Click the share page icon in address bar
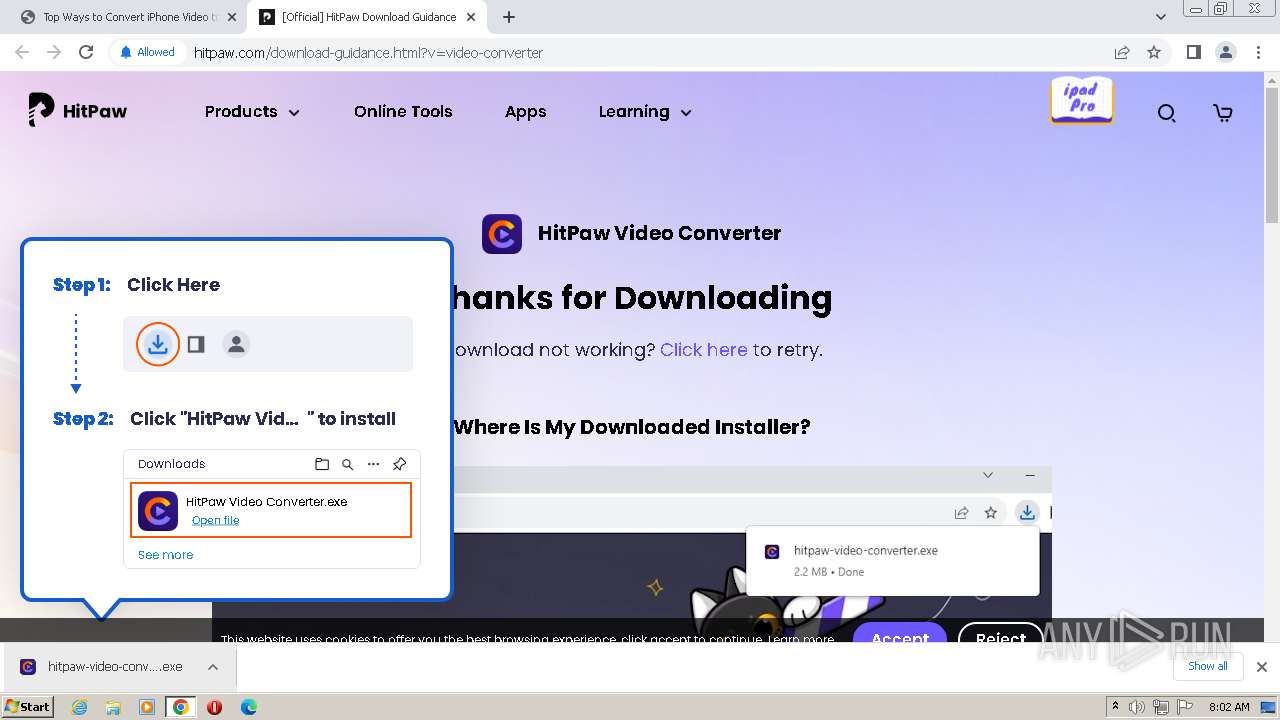 1122,52
